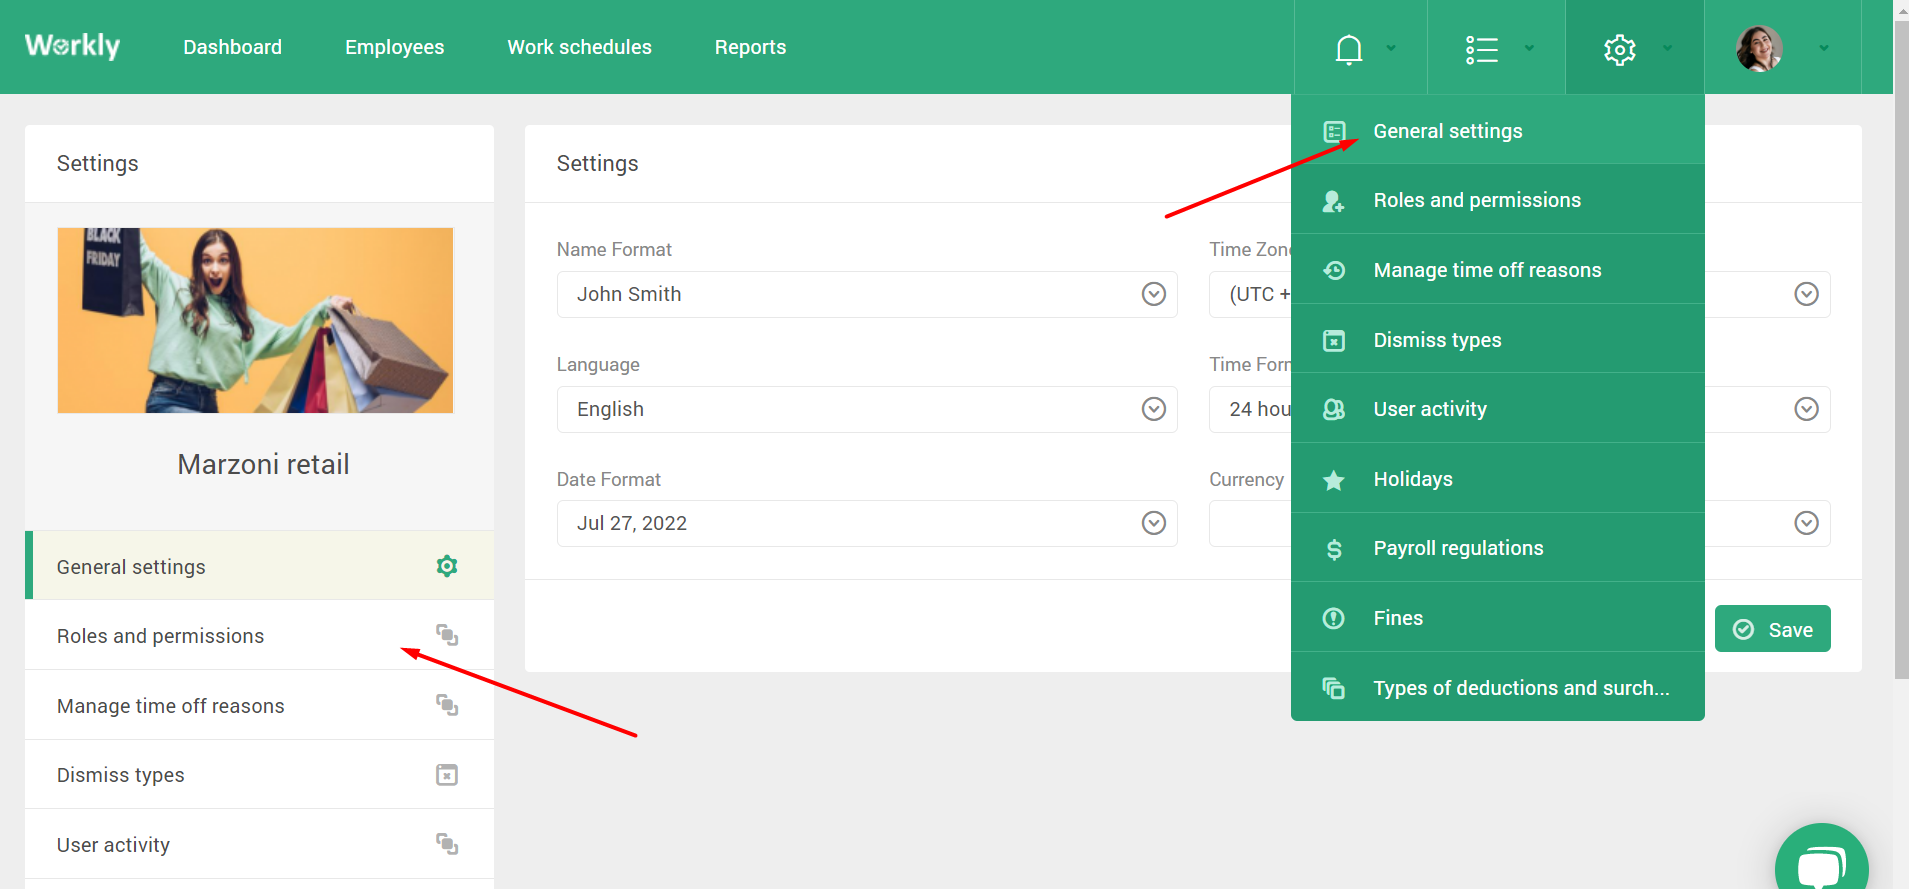Expand the user profile dropdown arrow

(1824, 48)
